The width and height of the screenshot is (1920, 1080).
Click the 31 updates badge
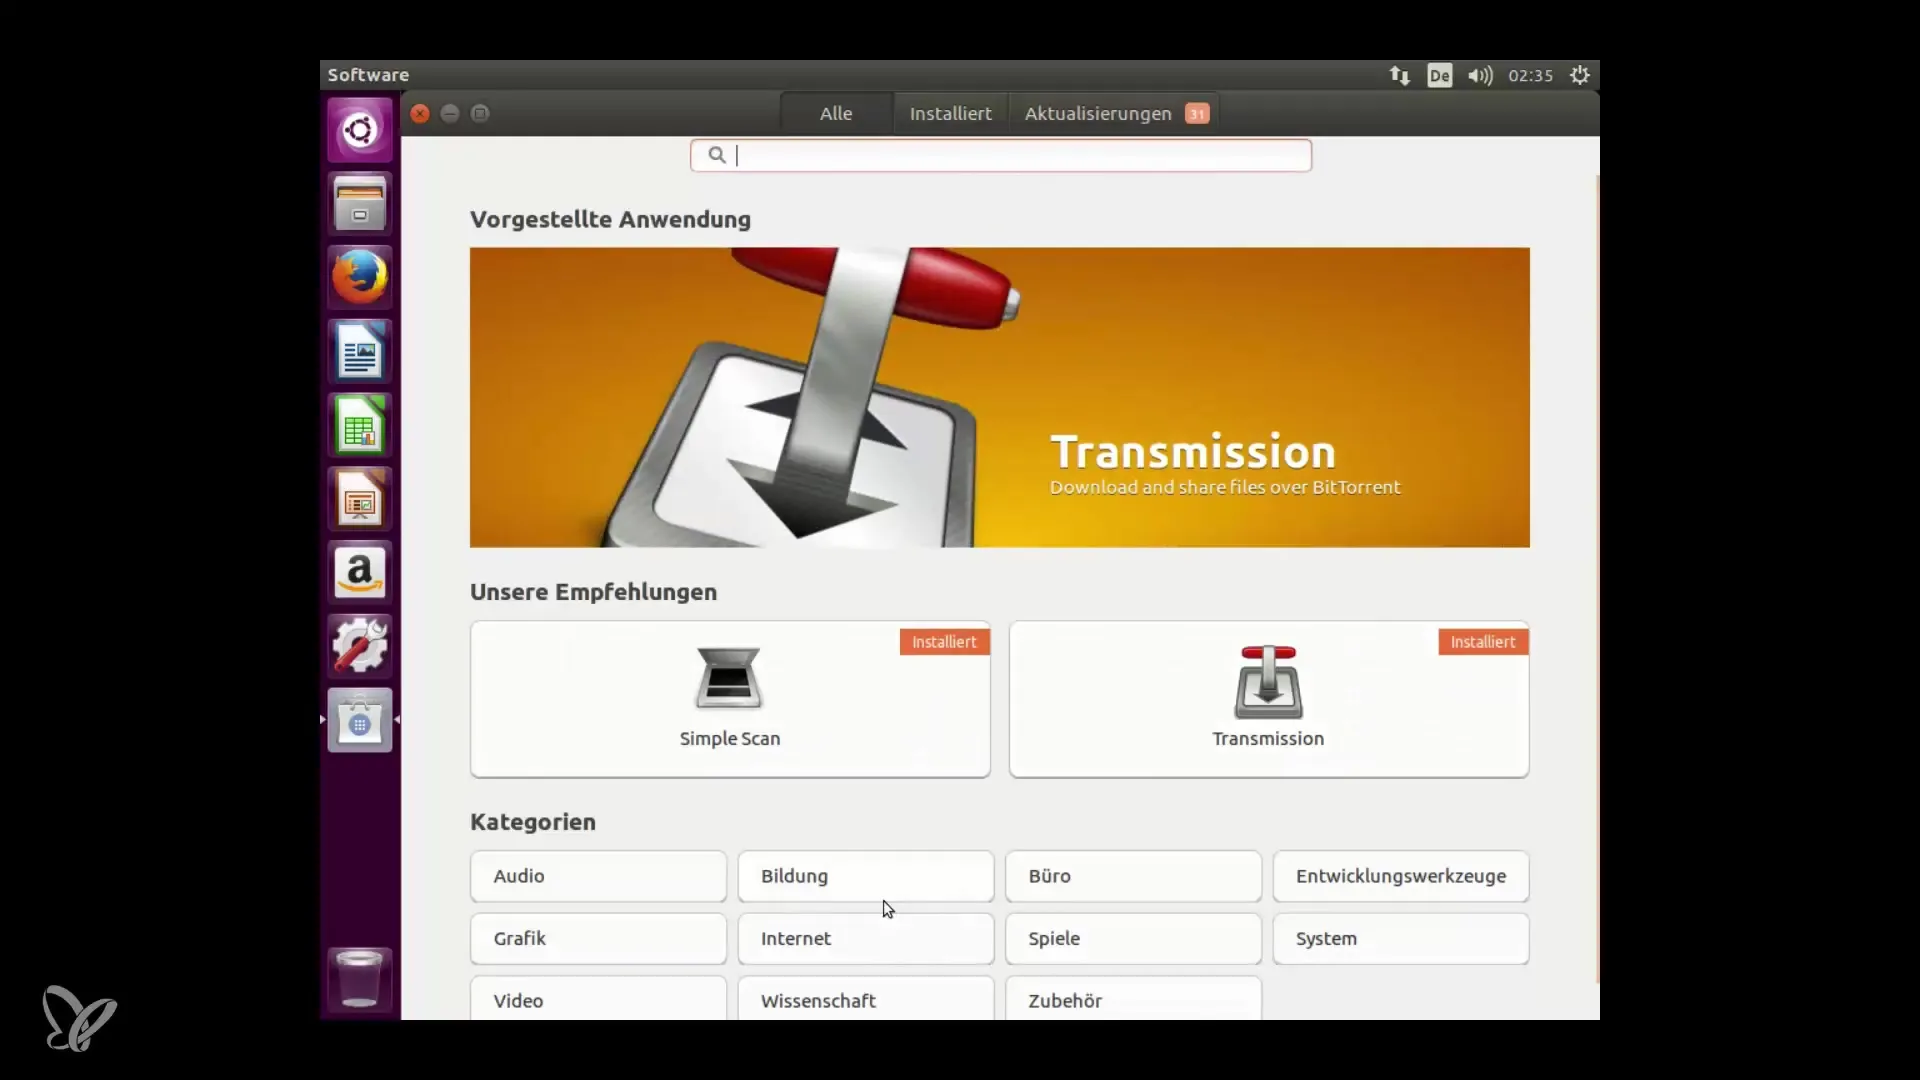point(1197,114)
